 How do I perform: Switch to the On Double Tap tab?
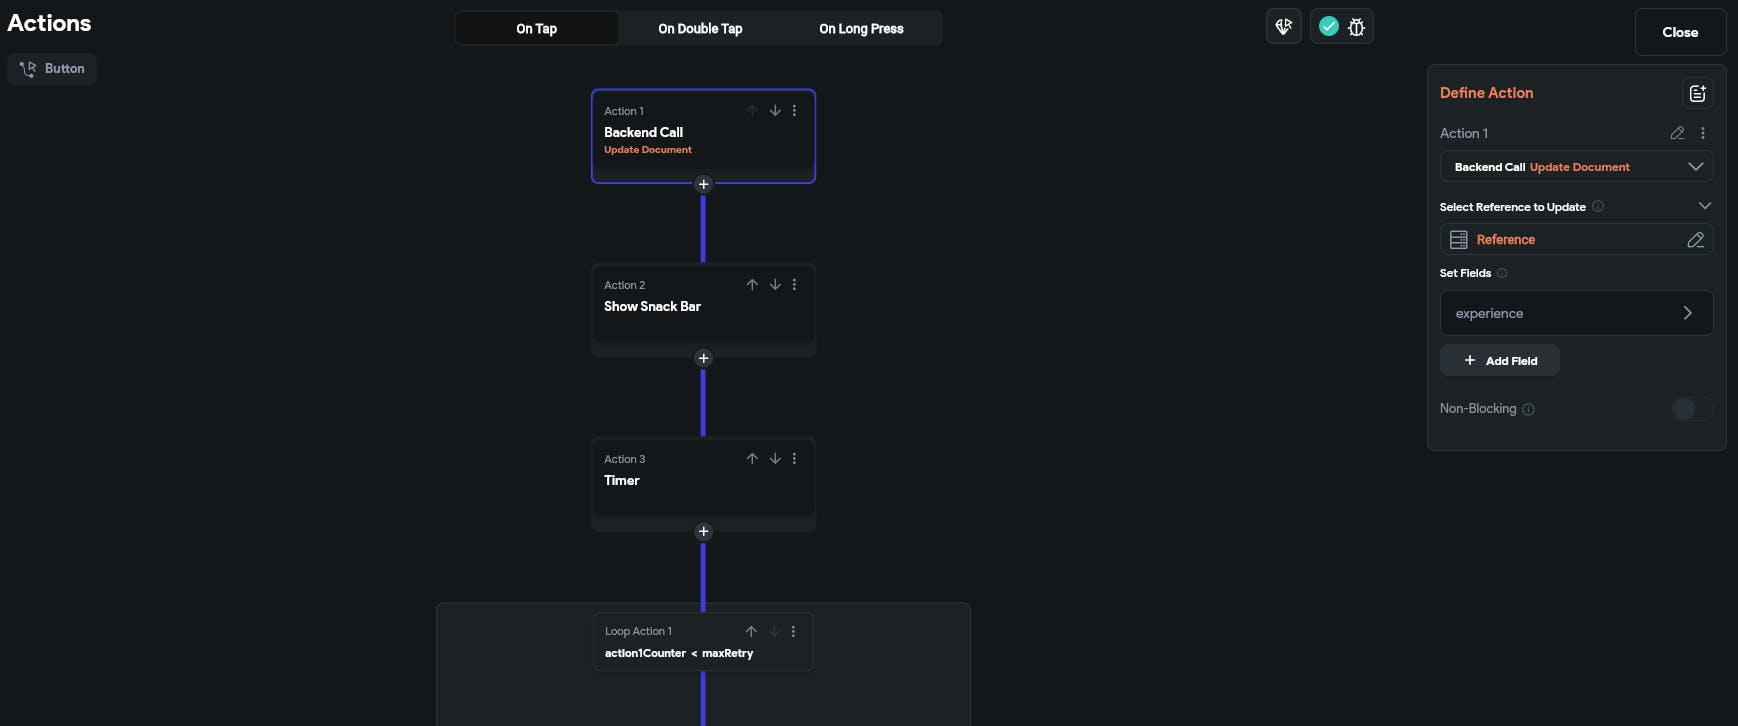[700, 29]
